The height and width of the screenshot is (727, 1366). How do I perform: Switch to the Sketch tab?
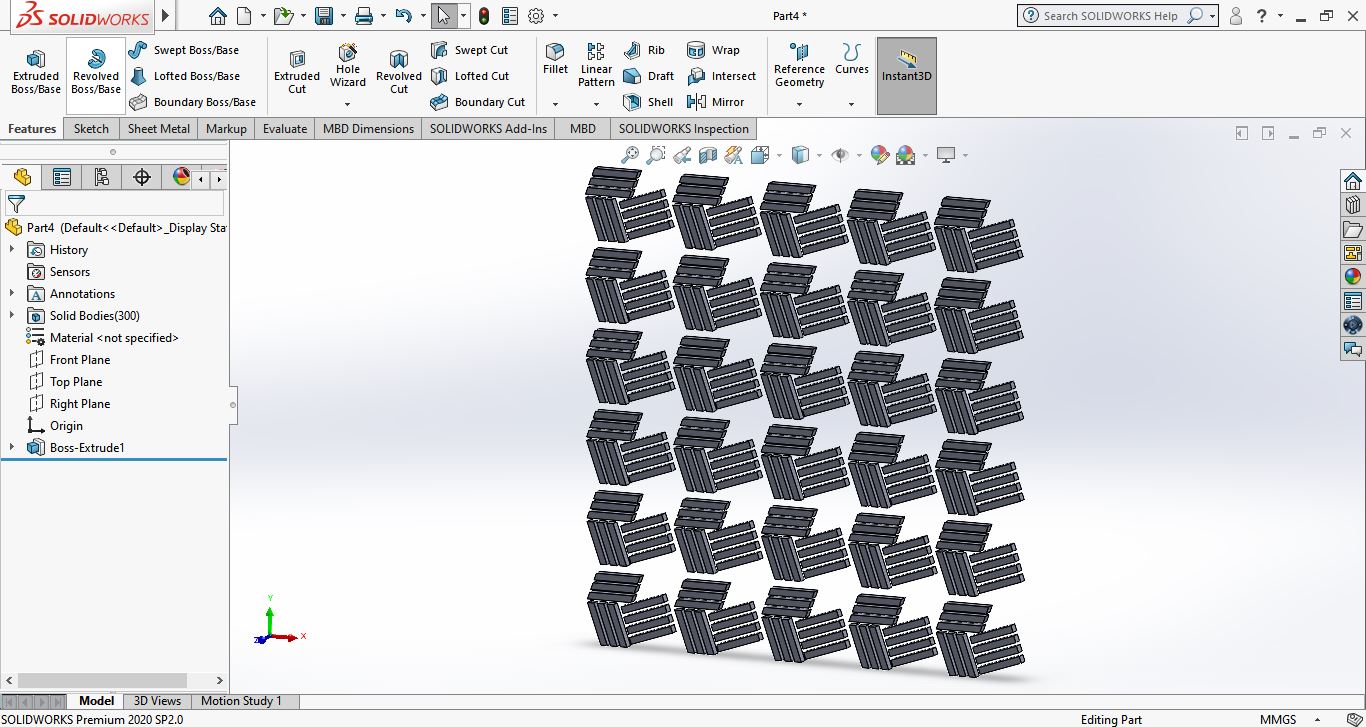pos(91,129)
